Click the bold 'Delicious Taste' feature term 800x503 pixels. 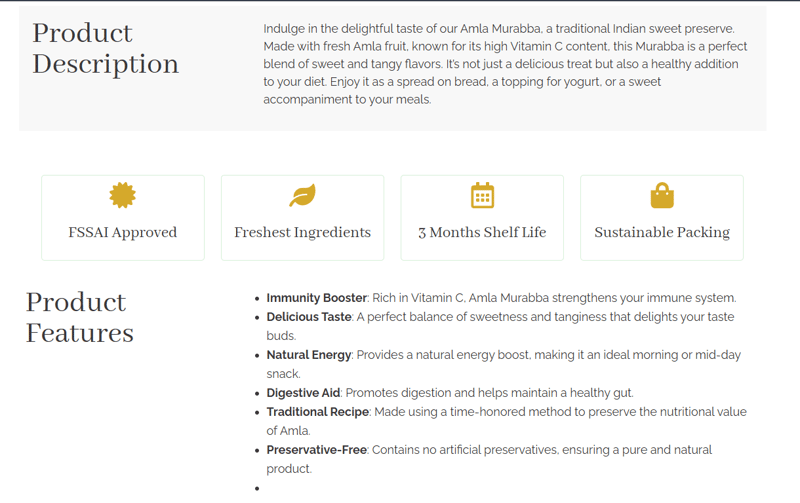coord(309,317)
